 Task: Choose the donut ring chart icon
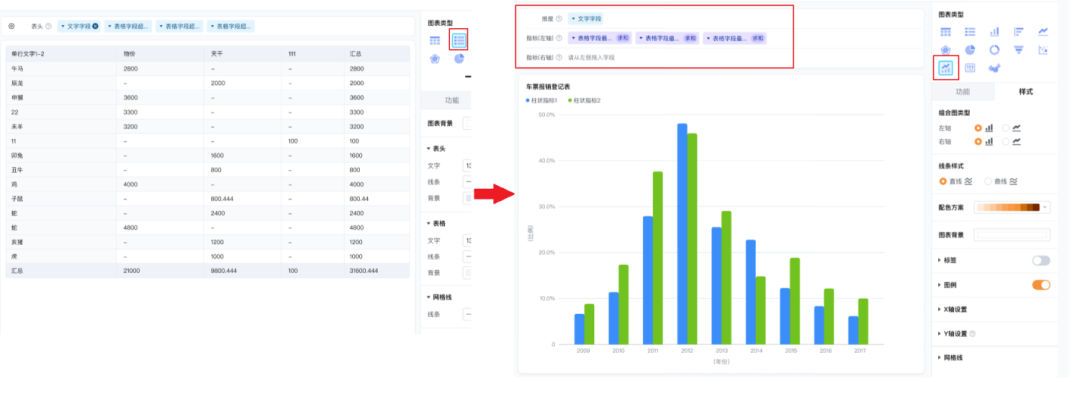pos(994,50)
